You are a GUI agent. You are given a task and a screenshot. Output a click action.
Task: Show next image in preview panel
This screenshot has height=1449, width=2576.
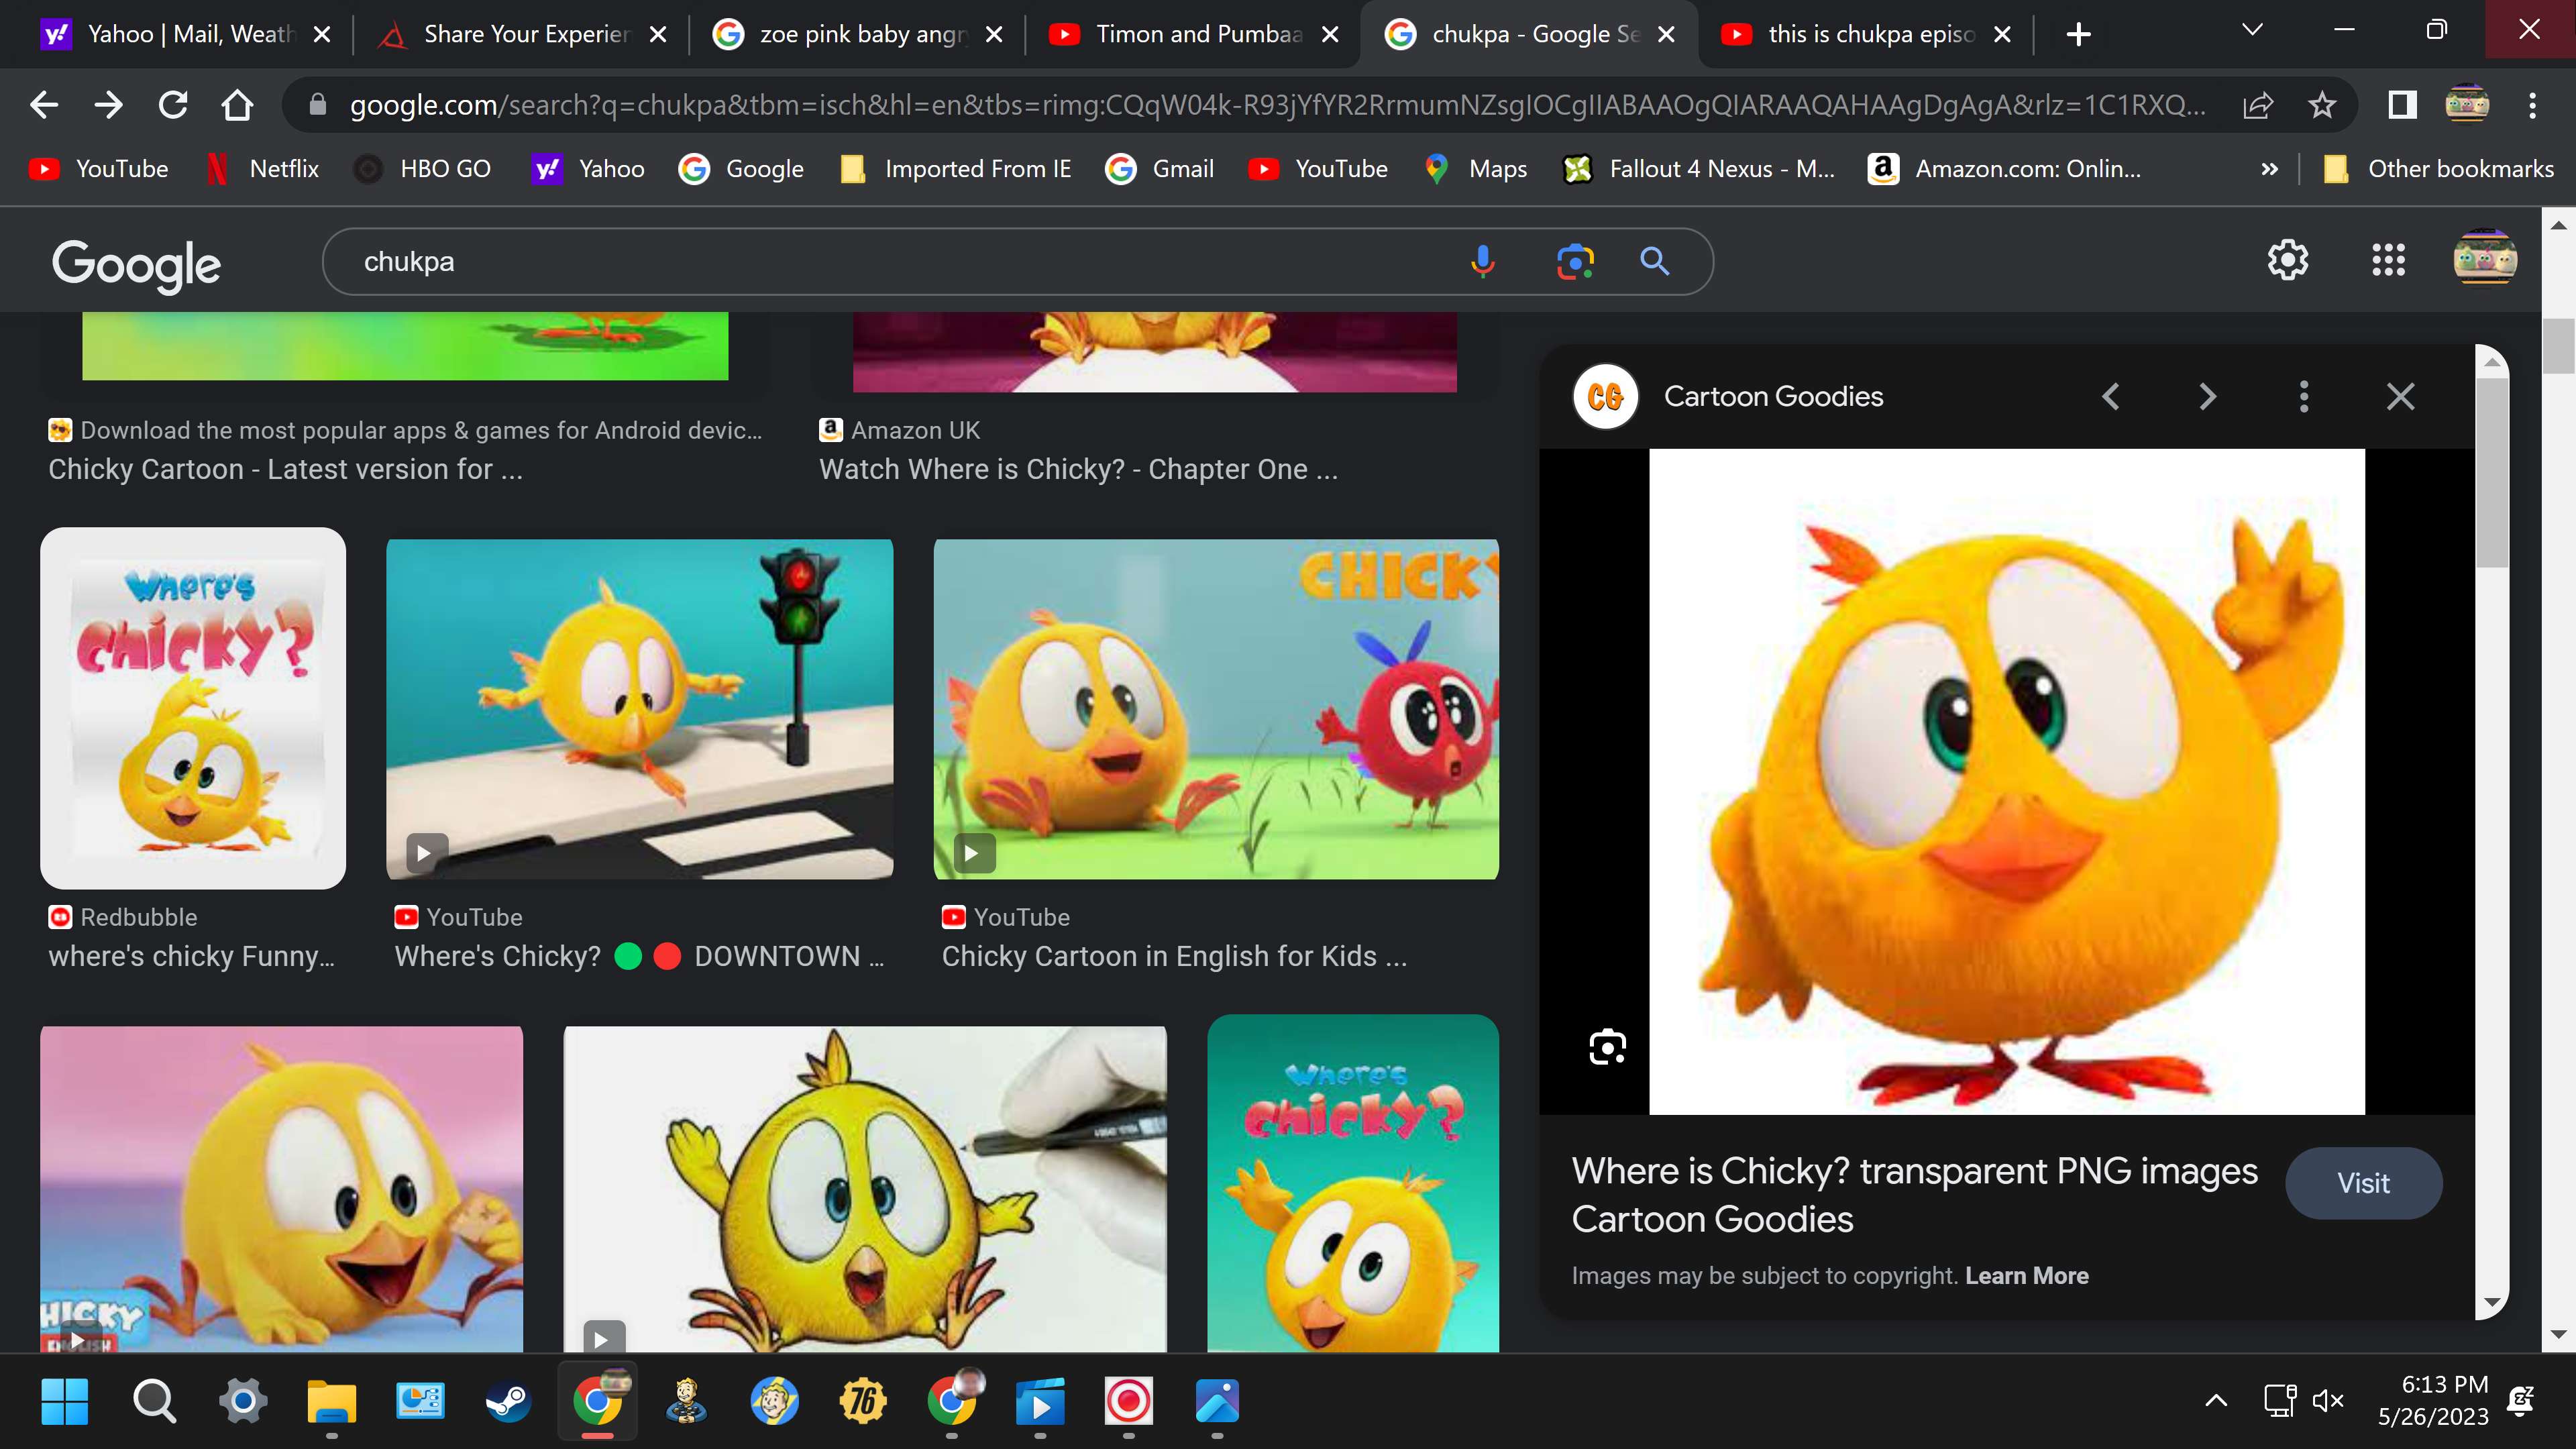[x=2207, y=397]
